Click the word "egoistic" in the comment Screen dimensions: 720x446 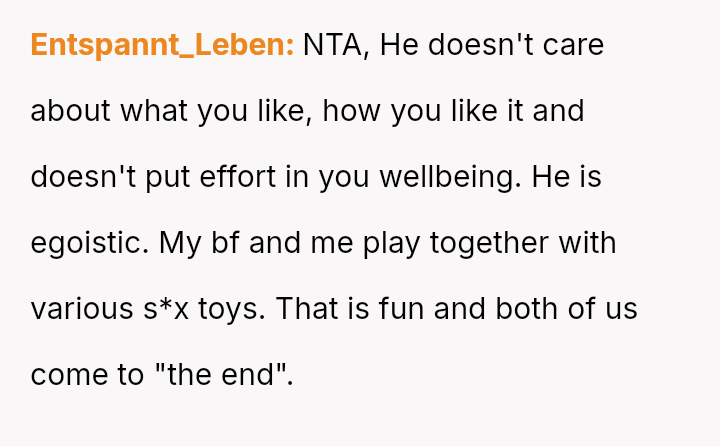(x=87, y=243)
